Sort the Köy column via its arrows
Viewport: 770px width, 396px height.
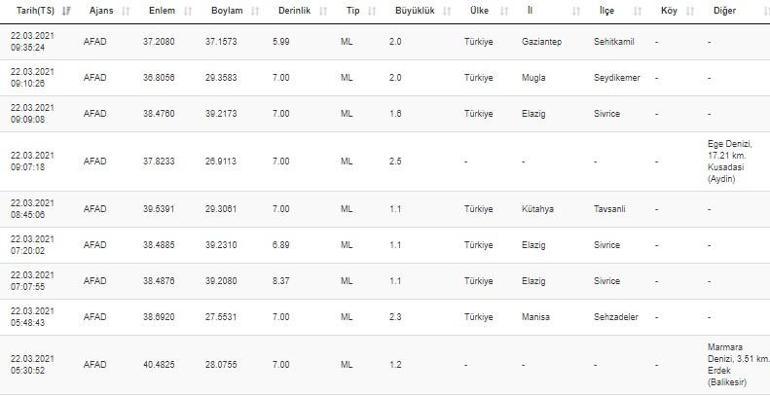coord(689,11)
